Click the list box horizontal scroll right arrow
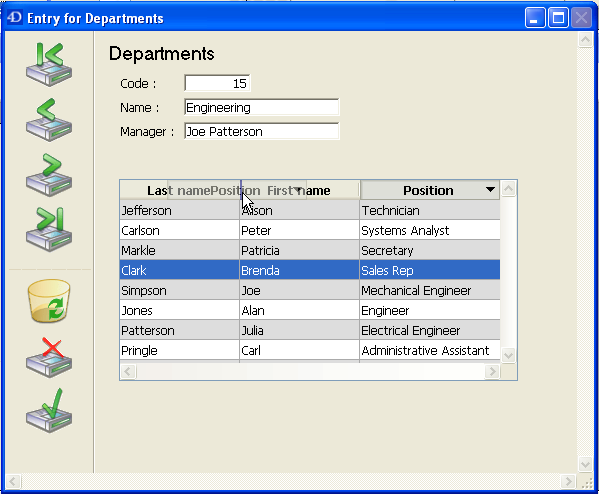This screenshot has height=494, width=599. click(x=492, y=371)
